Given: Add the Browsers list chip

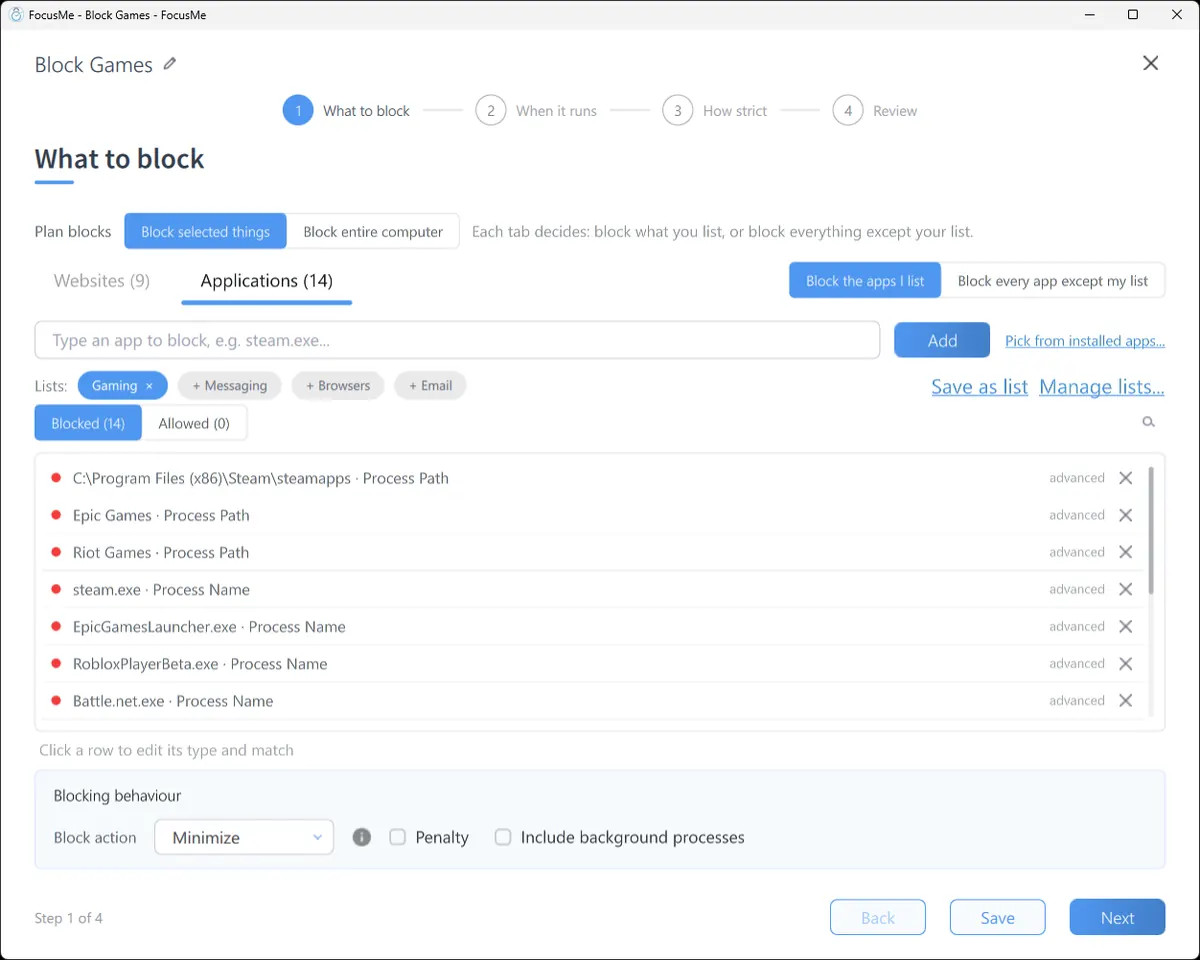Looking at the screenshot, I should (x=338, y=386).
